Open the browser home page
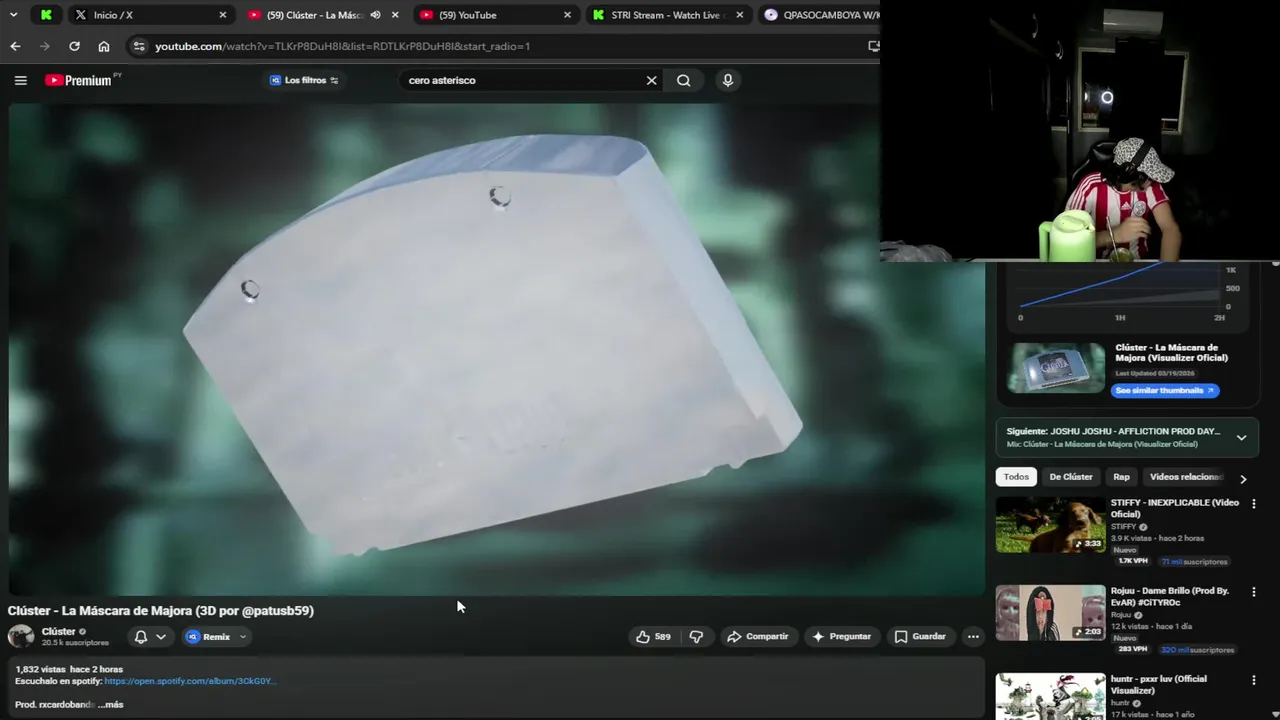The height and width of the screenshot is (720, 1280). click(104, 46)
